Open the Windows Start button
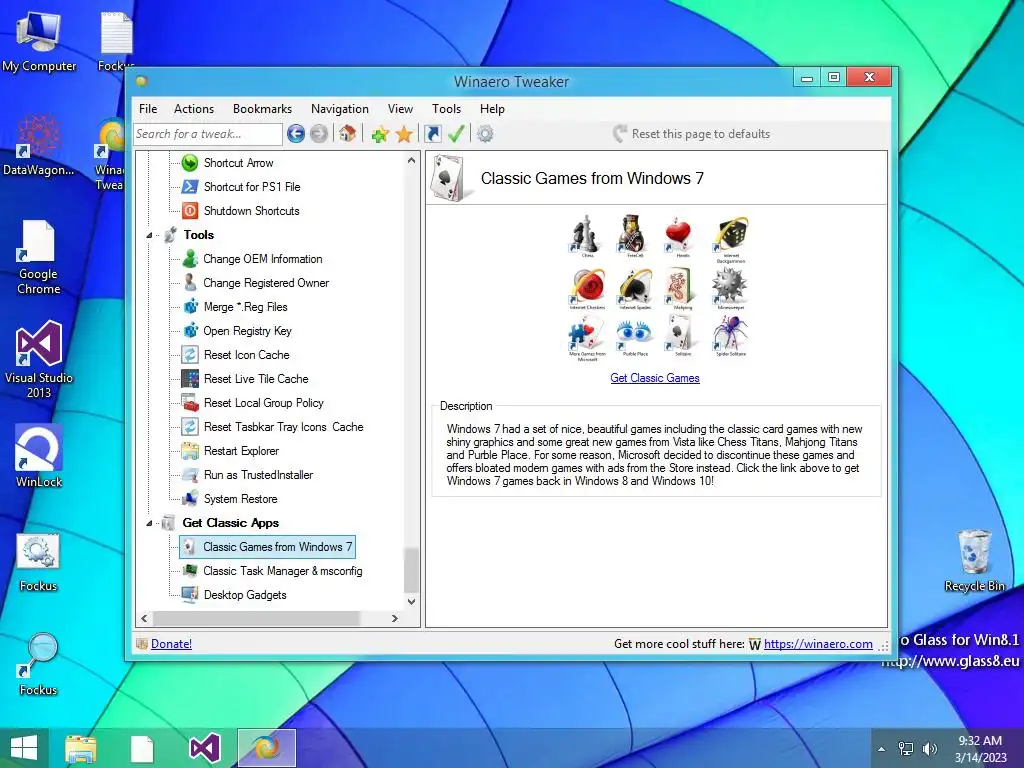 24,748
